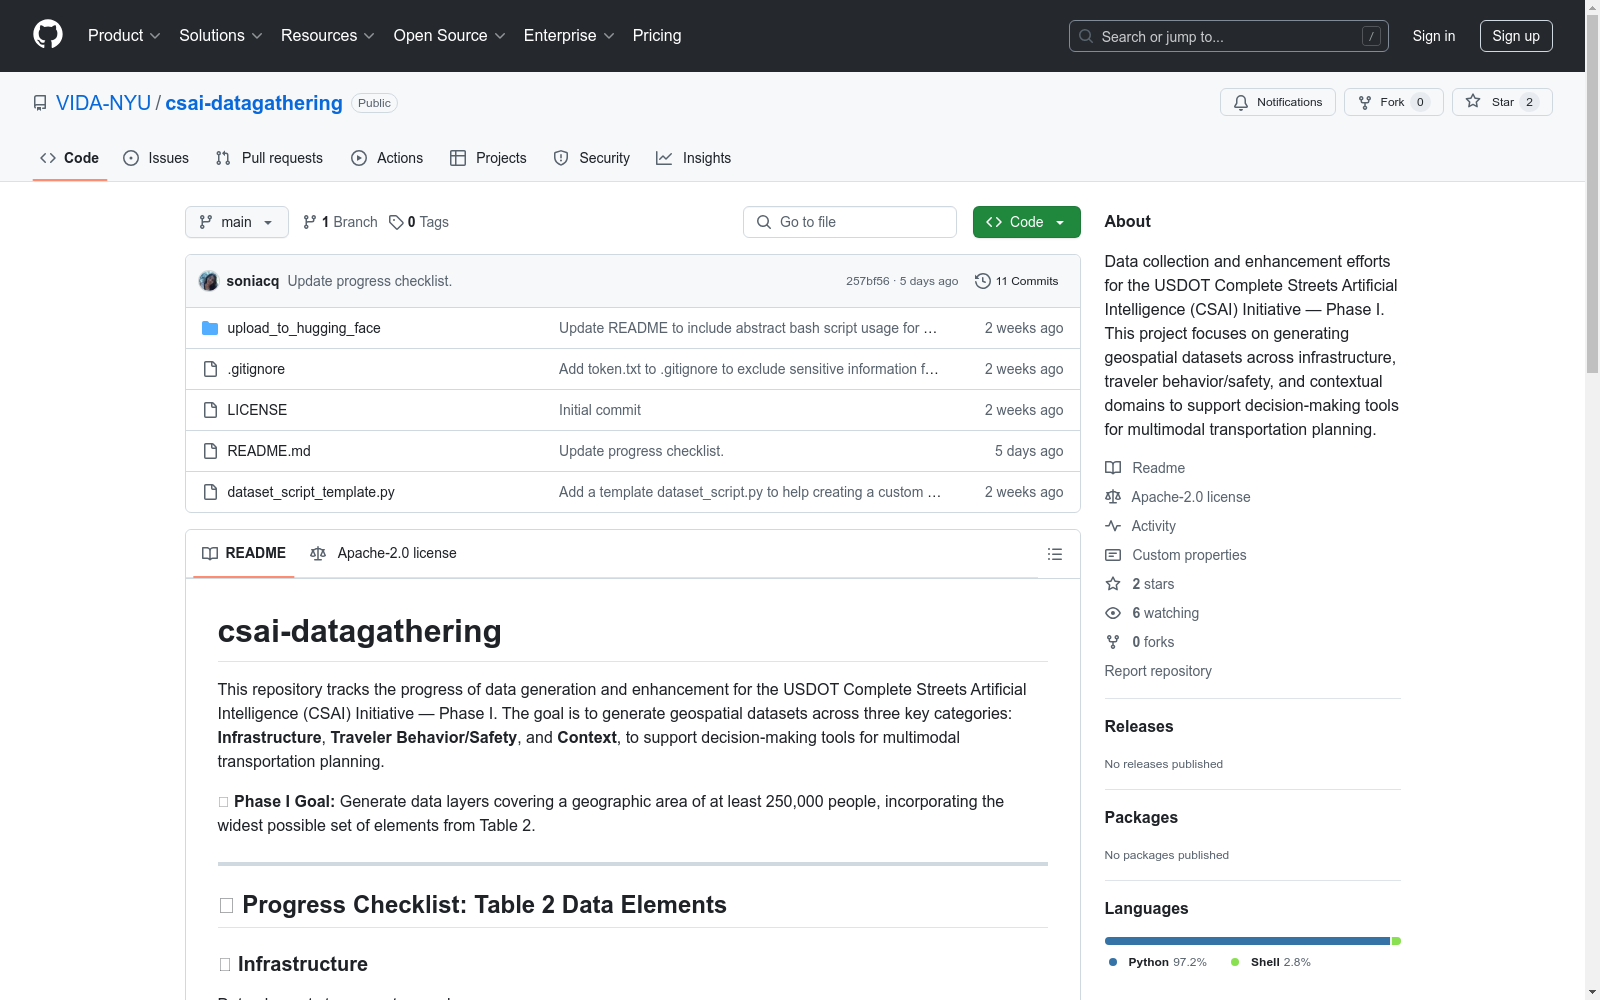
Task: Open the main branch selector dropdown
Action: [x=237, y=222]
